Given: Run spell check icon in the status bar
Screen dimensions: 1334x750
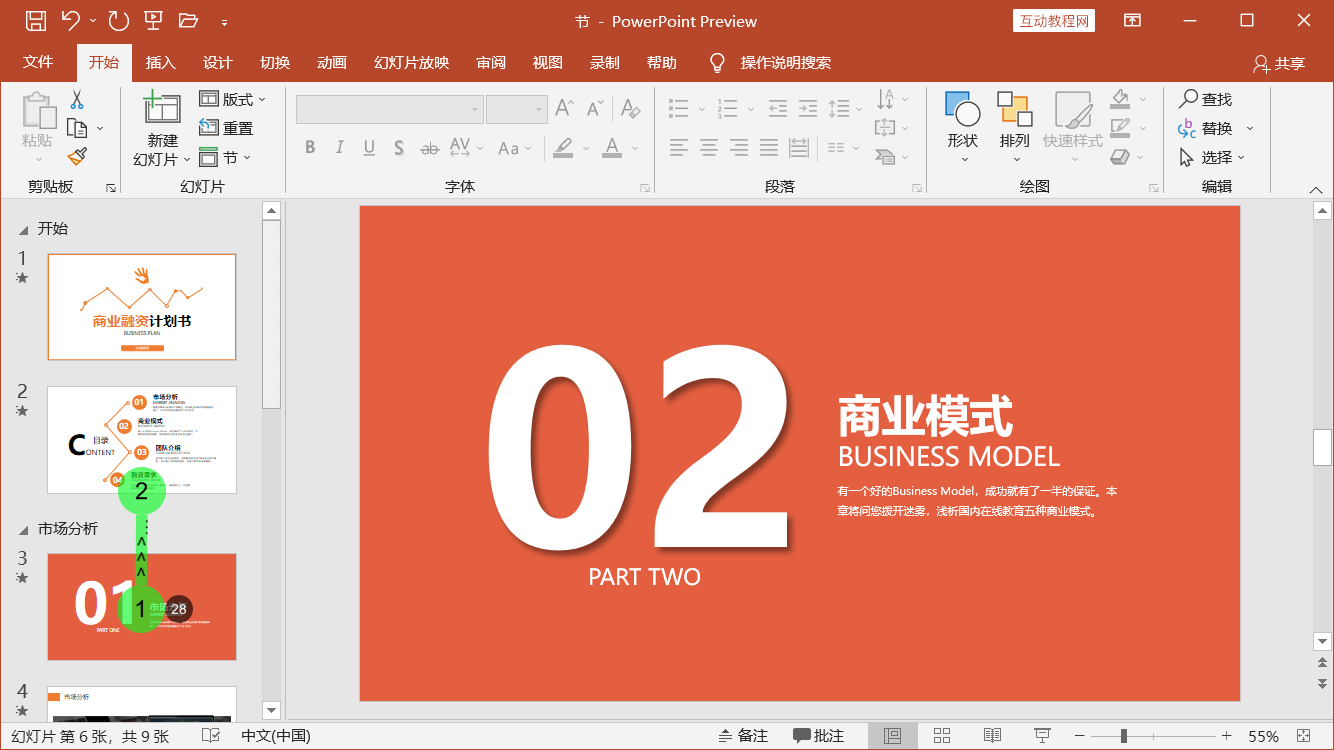Looking at the screenshot, I should pos(211,736).
